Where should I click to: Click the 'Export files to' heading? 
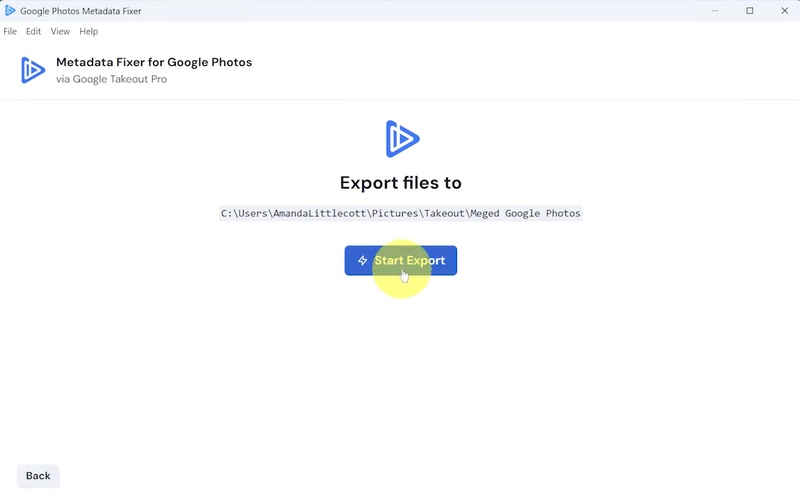point(401,183)
